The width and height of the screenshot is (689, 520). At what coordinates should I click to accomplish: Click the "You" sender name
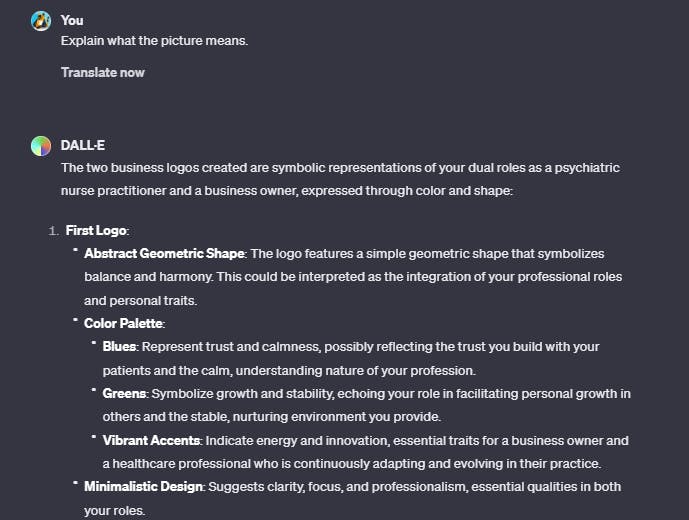coord(72,20)
